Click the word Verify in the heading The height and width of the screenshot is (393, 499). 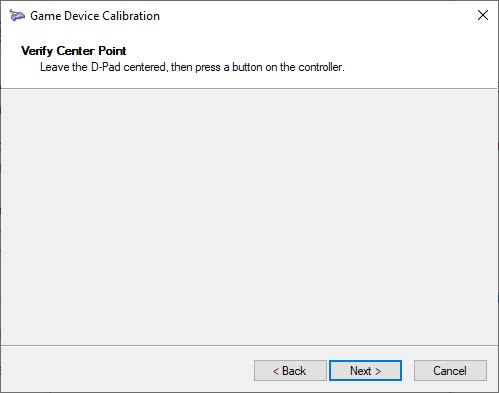37,51
